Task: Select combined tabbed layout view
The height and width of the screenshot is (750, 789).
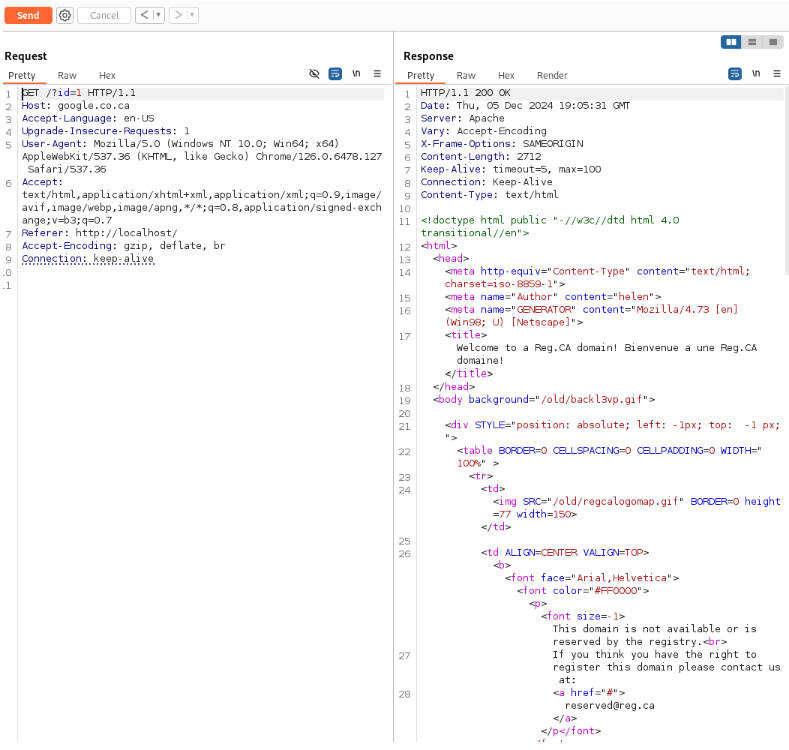Action: (773, 42)
